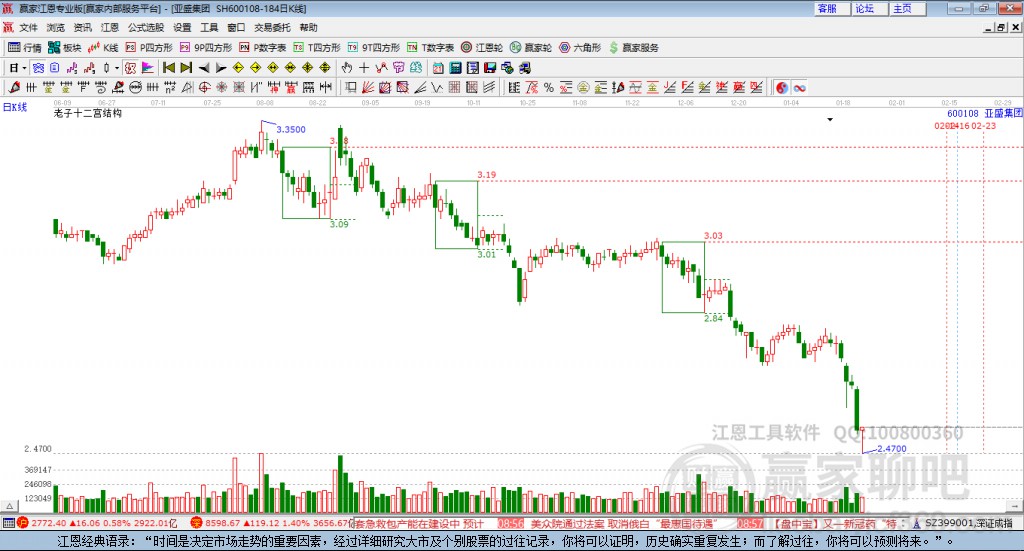This screenshot has width=1024, height=551.
Task: Switch to K线 candlestick view
Action: pyautogui.click(x=103, y=48)
